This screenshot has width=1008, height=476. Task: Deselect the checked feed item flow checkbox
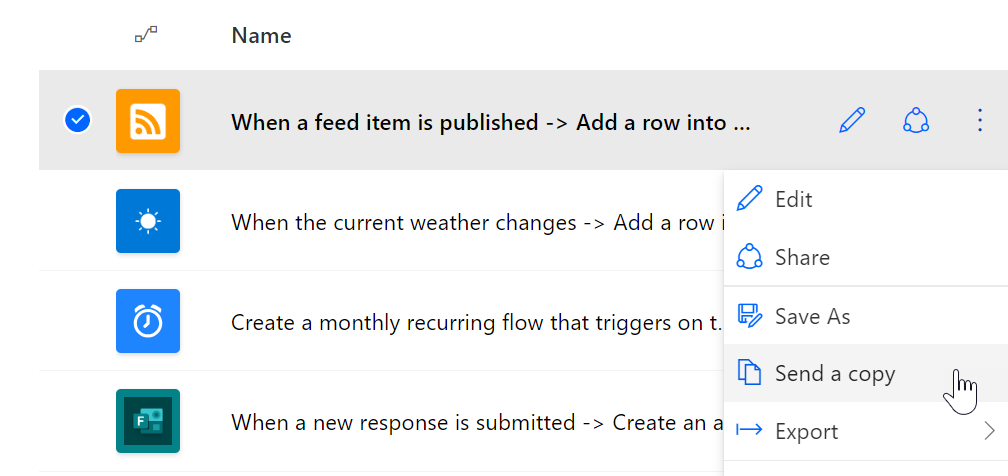point(77,121)
